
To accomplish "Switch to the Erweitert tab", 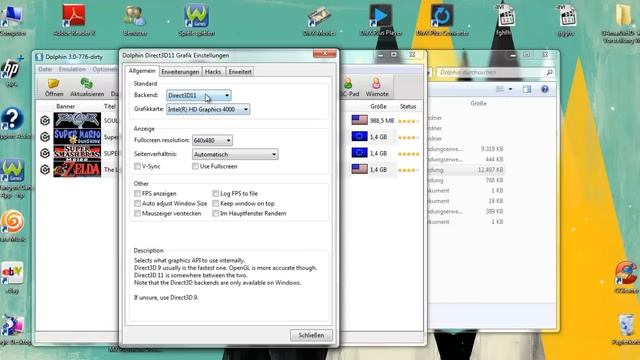I will [240, 72].
